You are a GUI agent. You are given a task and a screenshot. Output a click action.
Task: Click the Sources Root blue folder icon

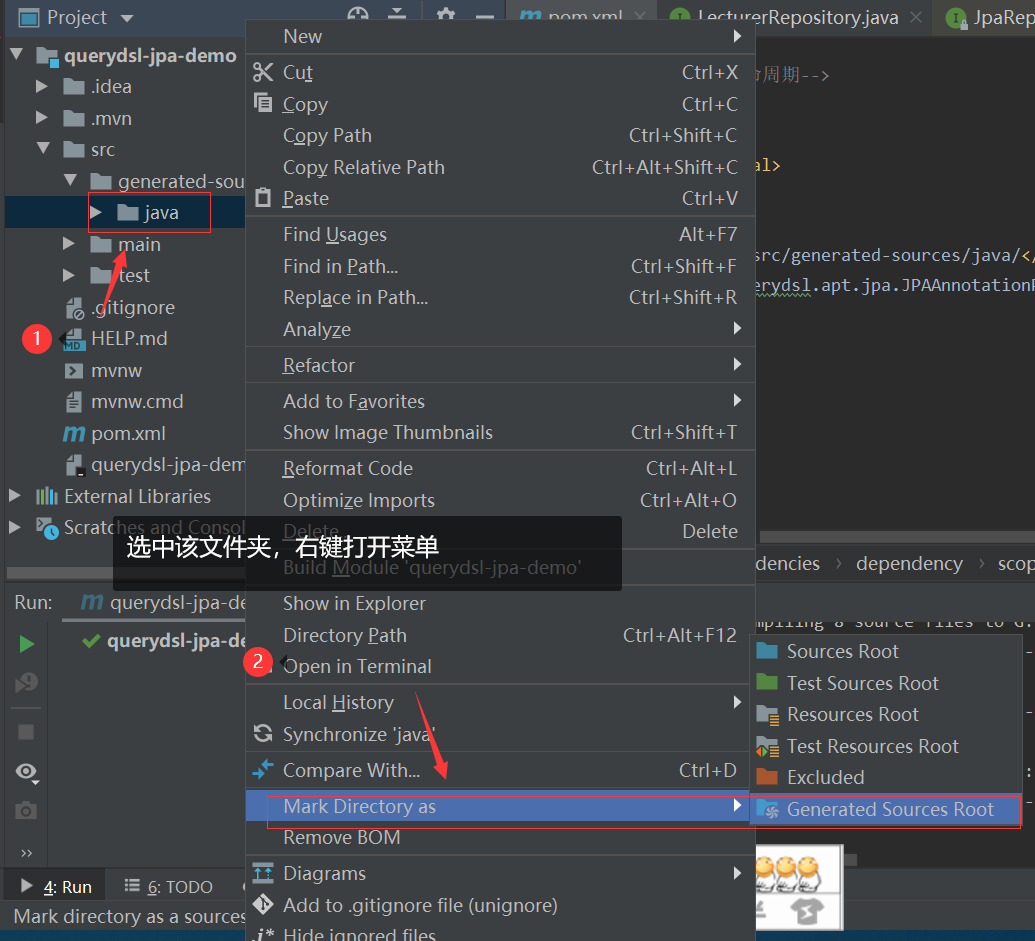coord(766,651)
